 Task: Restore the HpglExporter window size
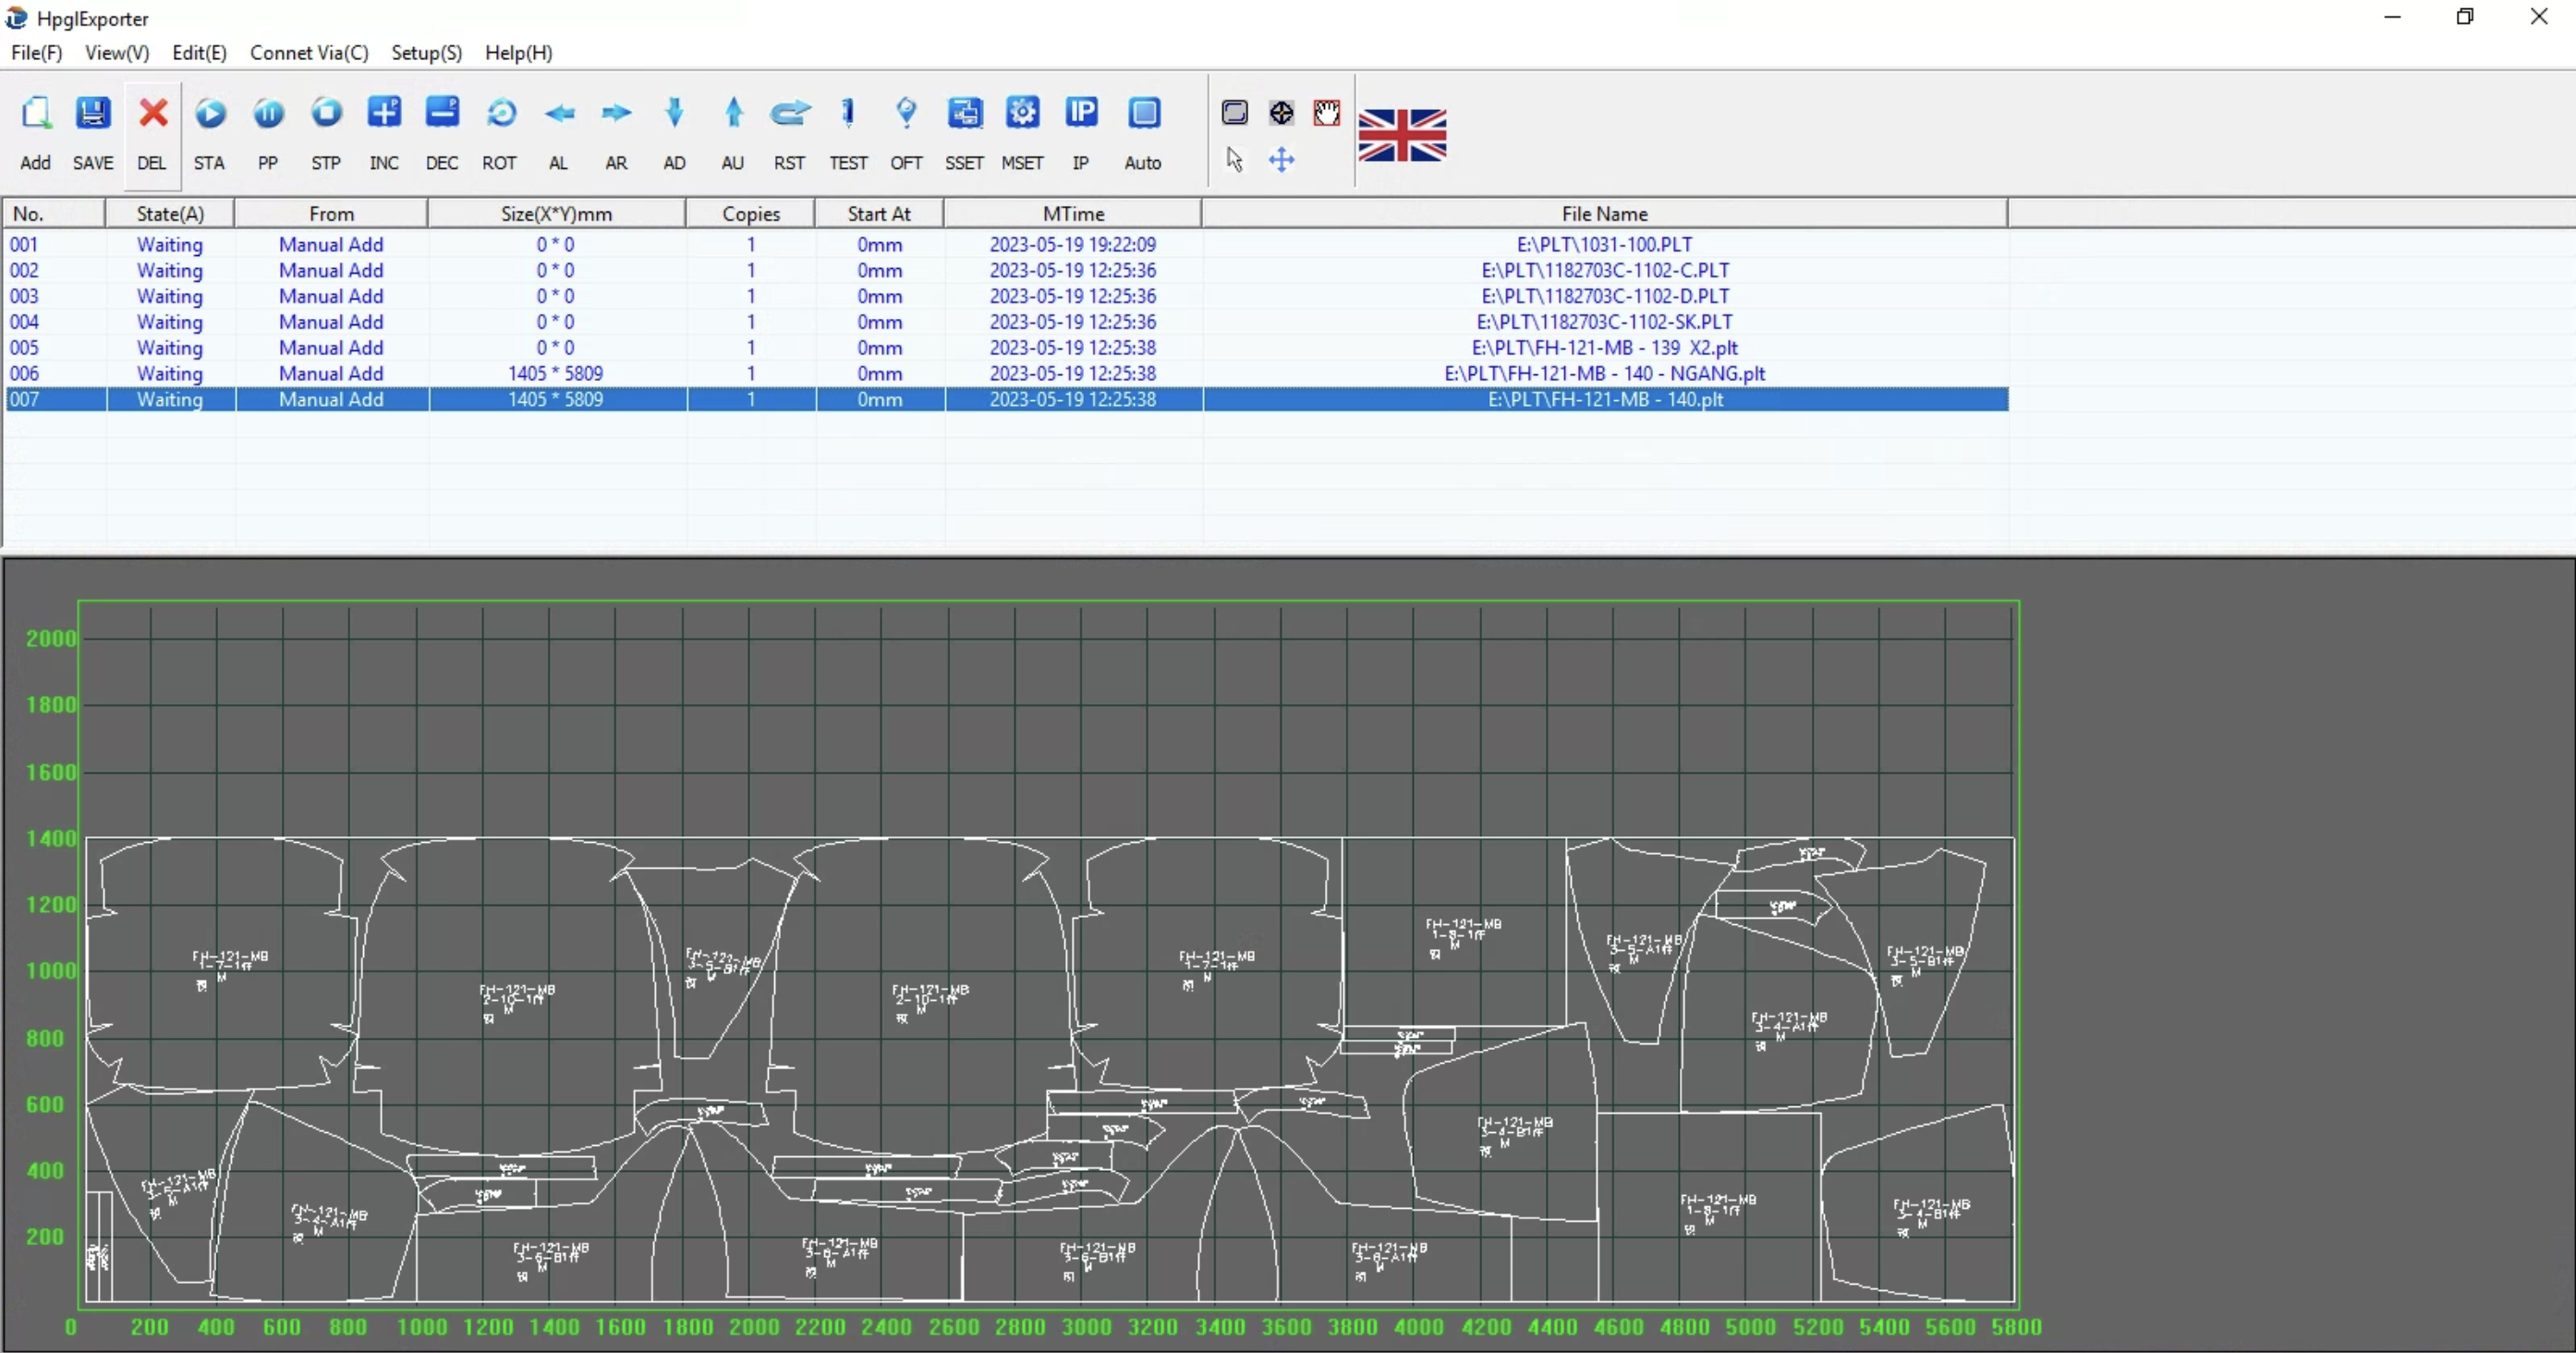(x=2465, y=17)
